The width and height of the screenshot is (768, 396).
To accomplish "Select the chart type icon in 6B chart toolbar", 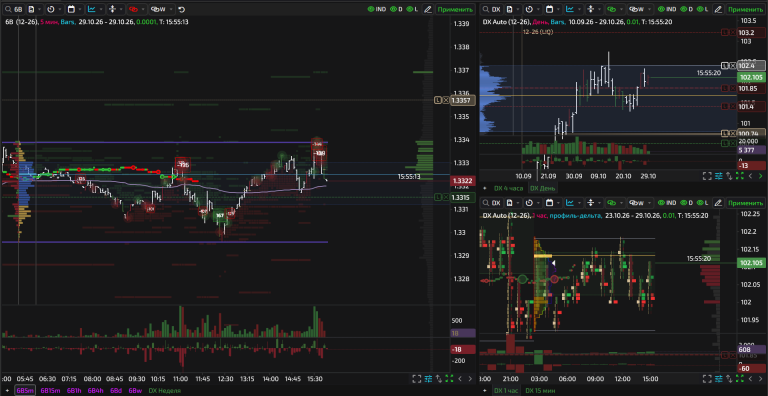I will [92, 9].
